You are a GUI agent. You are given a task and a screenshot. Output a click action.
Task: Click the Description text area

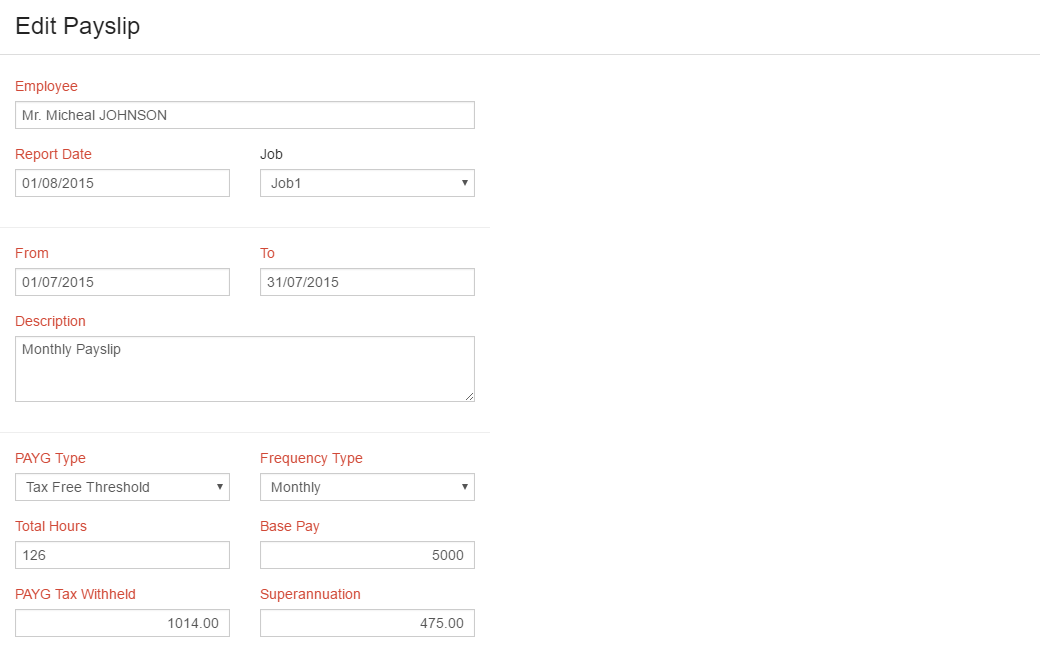[x=244, y=368]
